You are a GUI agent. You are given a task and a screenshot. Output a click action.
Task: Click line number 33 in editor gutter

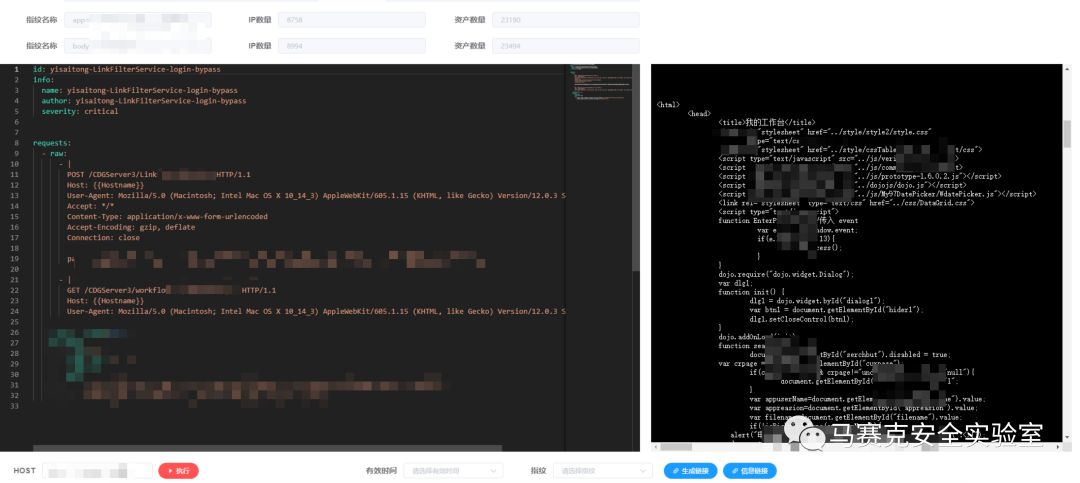pos(15,406)
